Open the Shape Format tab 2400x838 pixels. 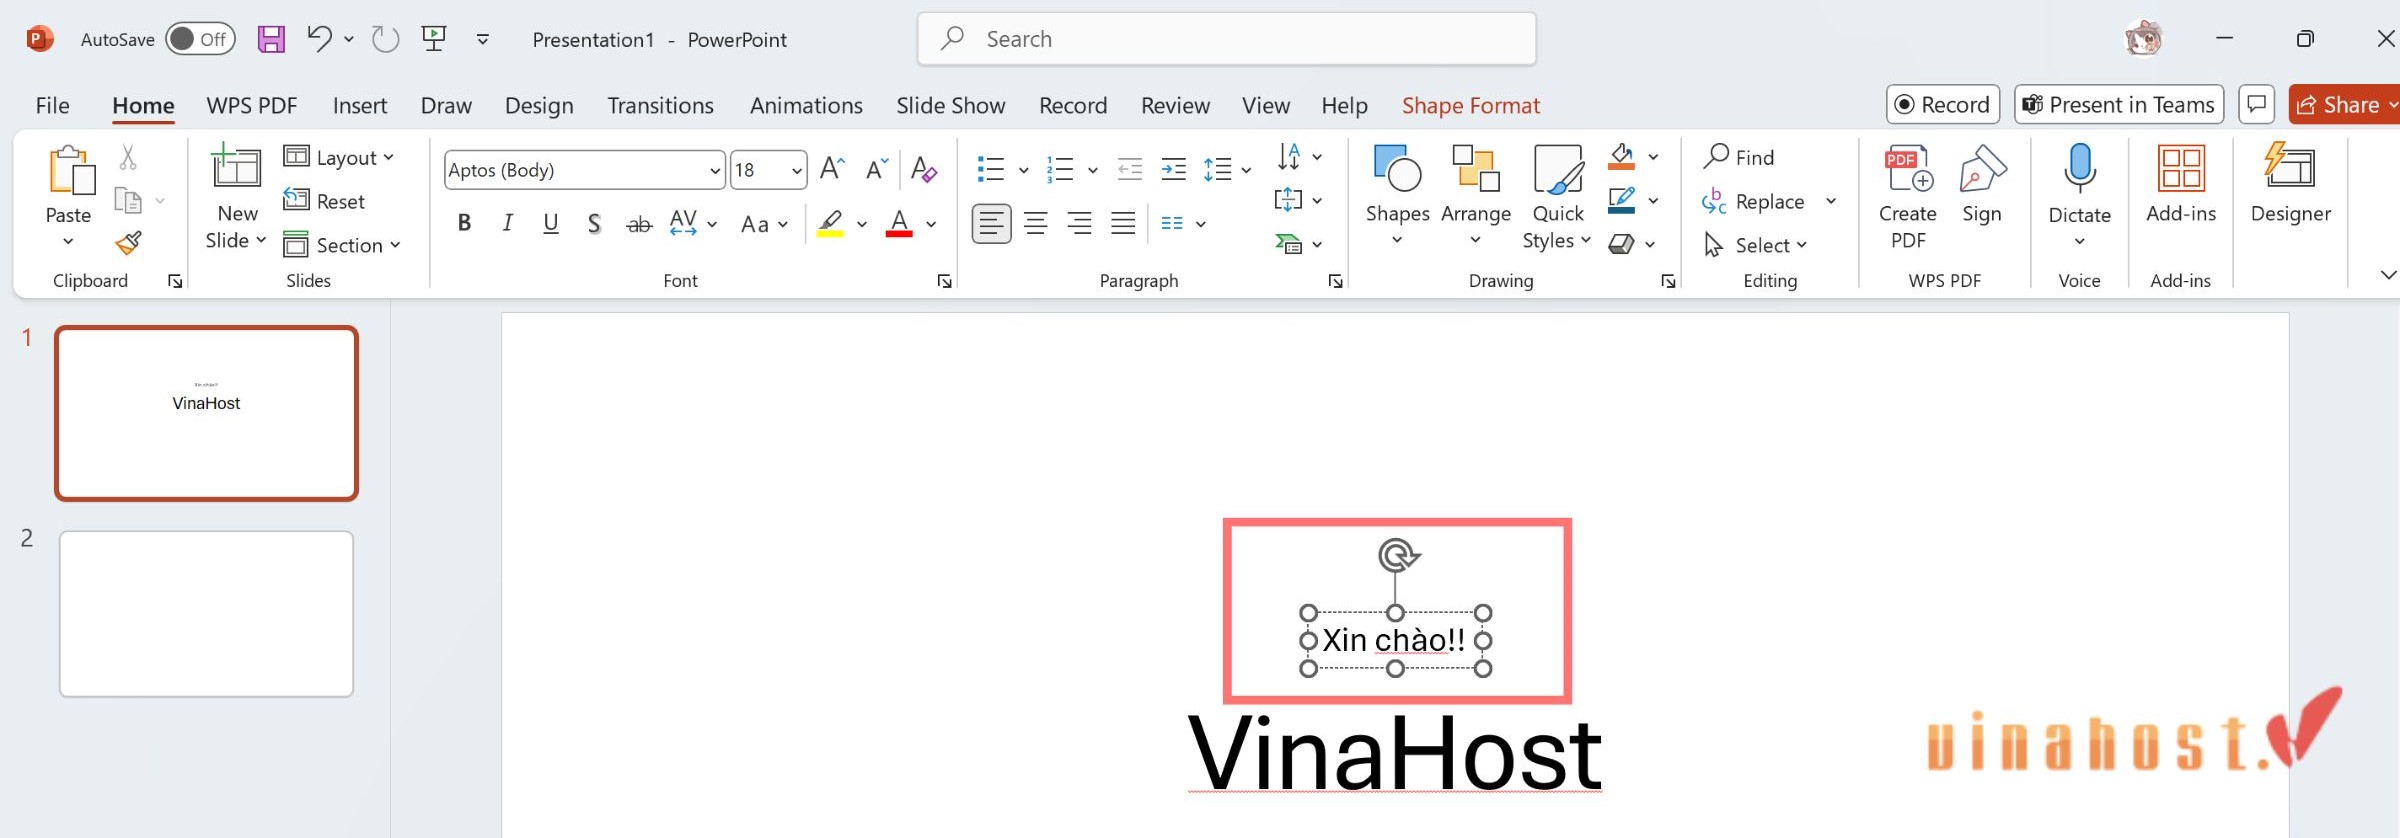(x=1471, y=105)
